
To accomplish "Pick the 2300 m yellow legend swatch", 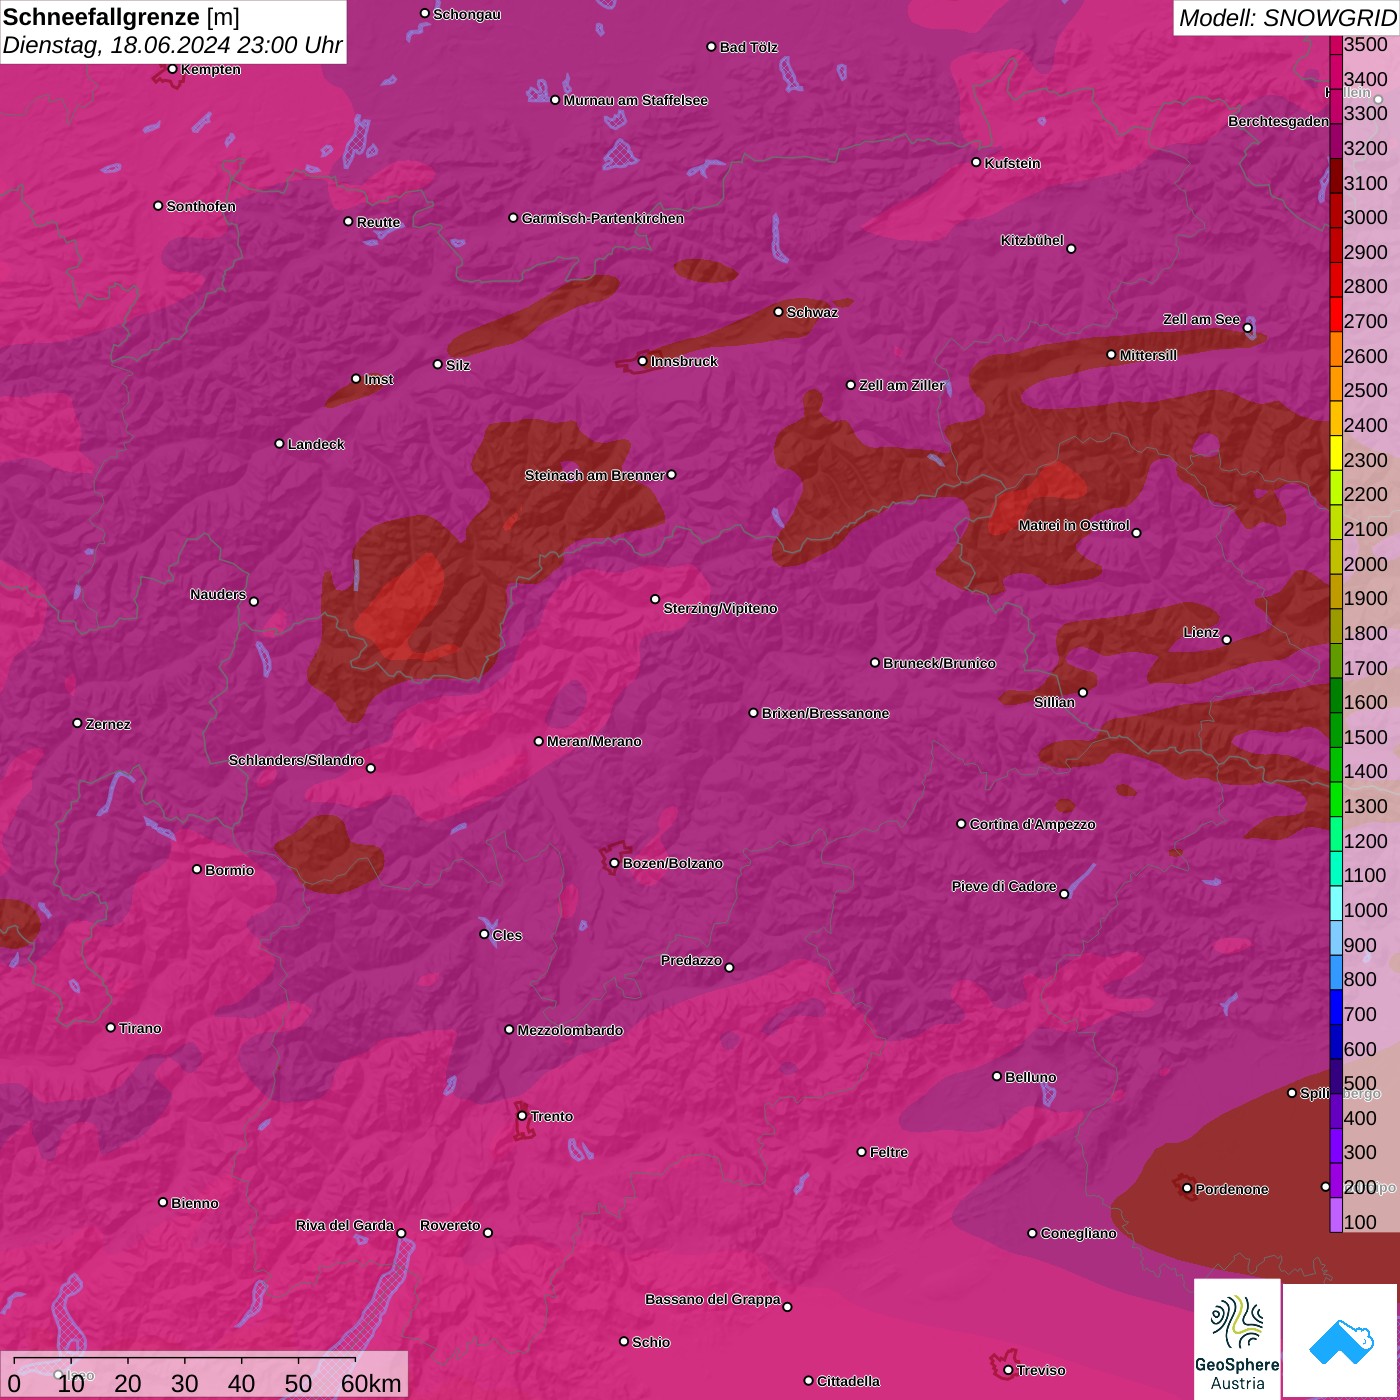I will coord(1336,453).
